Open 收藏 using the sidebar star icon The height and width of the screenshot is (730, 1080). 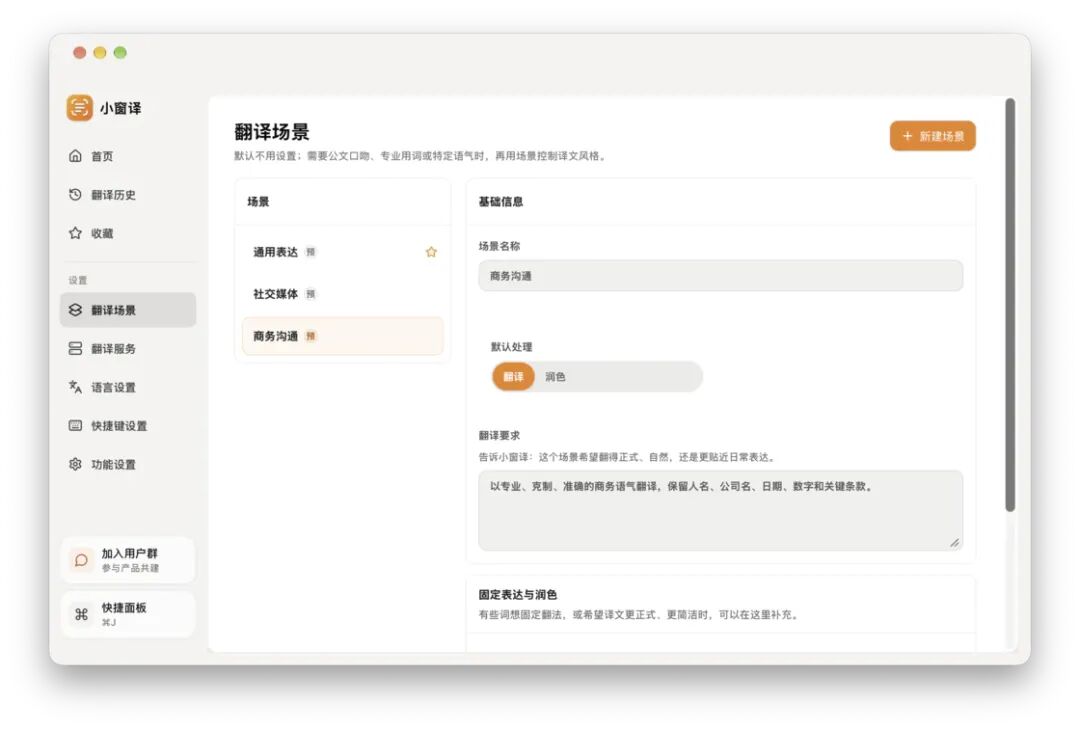75,233
